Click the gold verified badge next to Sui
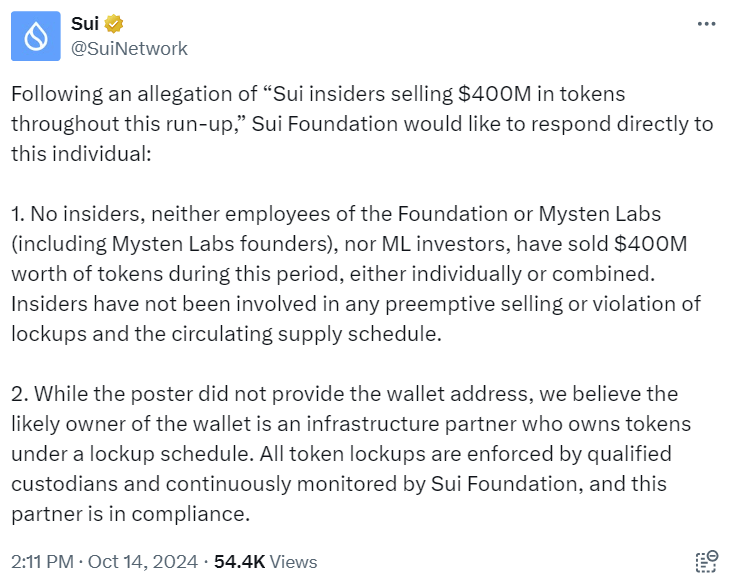 [x=116, y=24]
